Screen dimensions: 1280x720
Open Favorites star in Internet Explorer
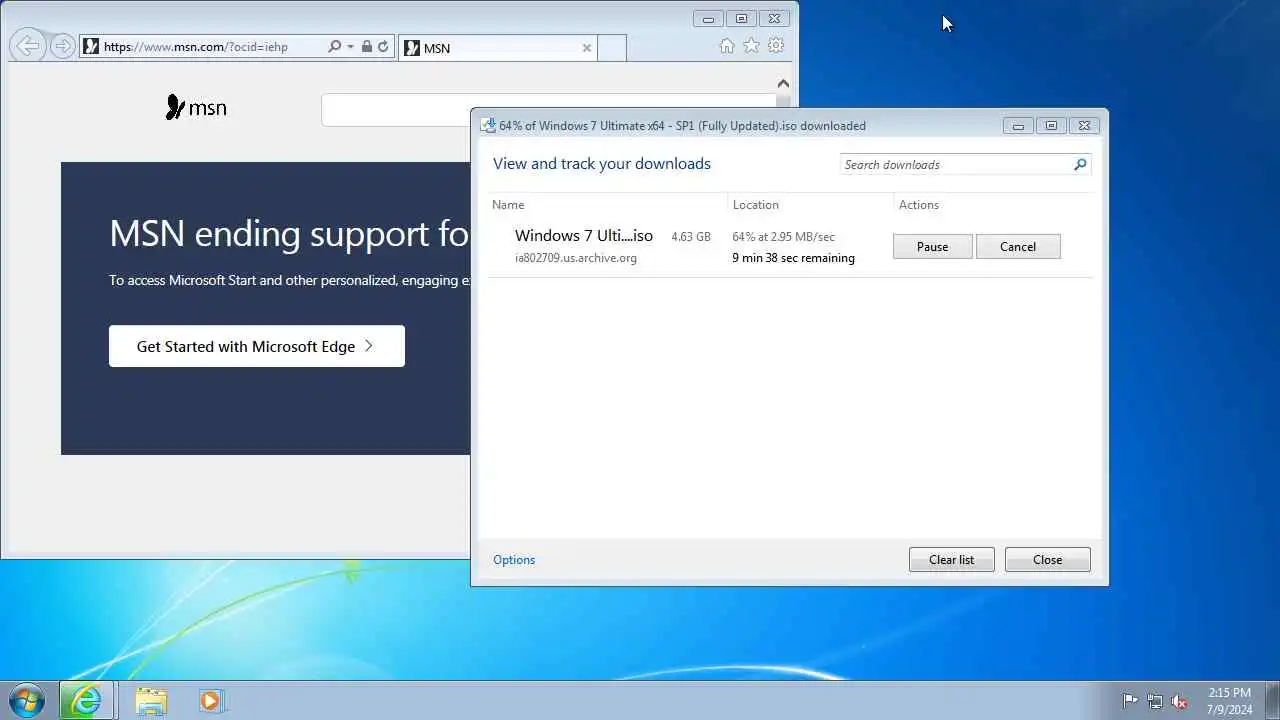(751, 45)
